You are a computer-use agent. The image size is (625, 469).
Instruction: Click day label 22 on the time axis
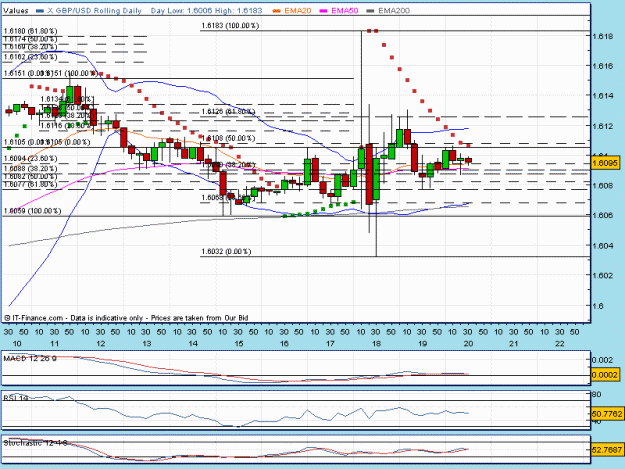560,343
